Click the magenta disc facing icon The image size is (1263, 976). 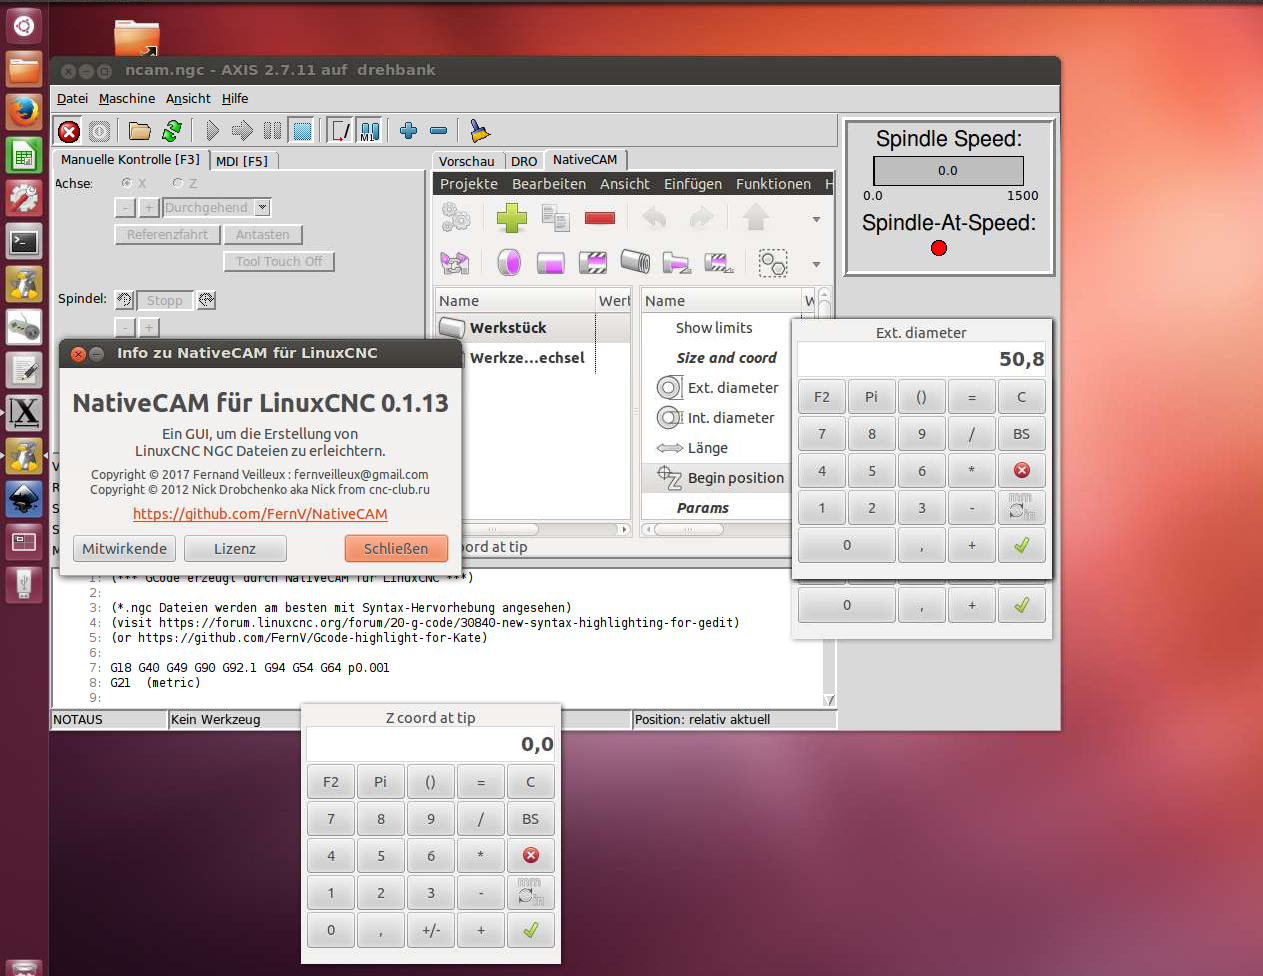tap(509, 263)
